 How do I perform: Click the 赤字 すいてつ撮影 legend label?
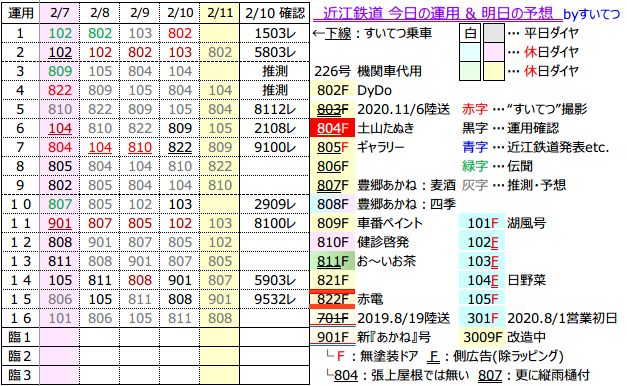tap(525, 109)
